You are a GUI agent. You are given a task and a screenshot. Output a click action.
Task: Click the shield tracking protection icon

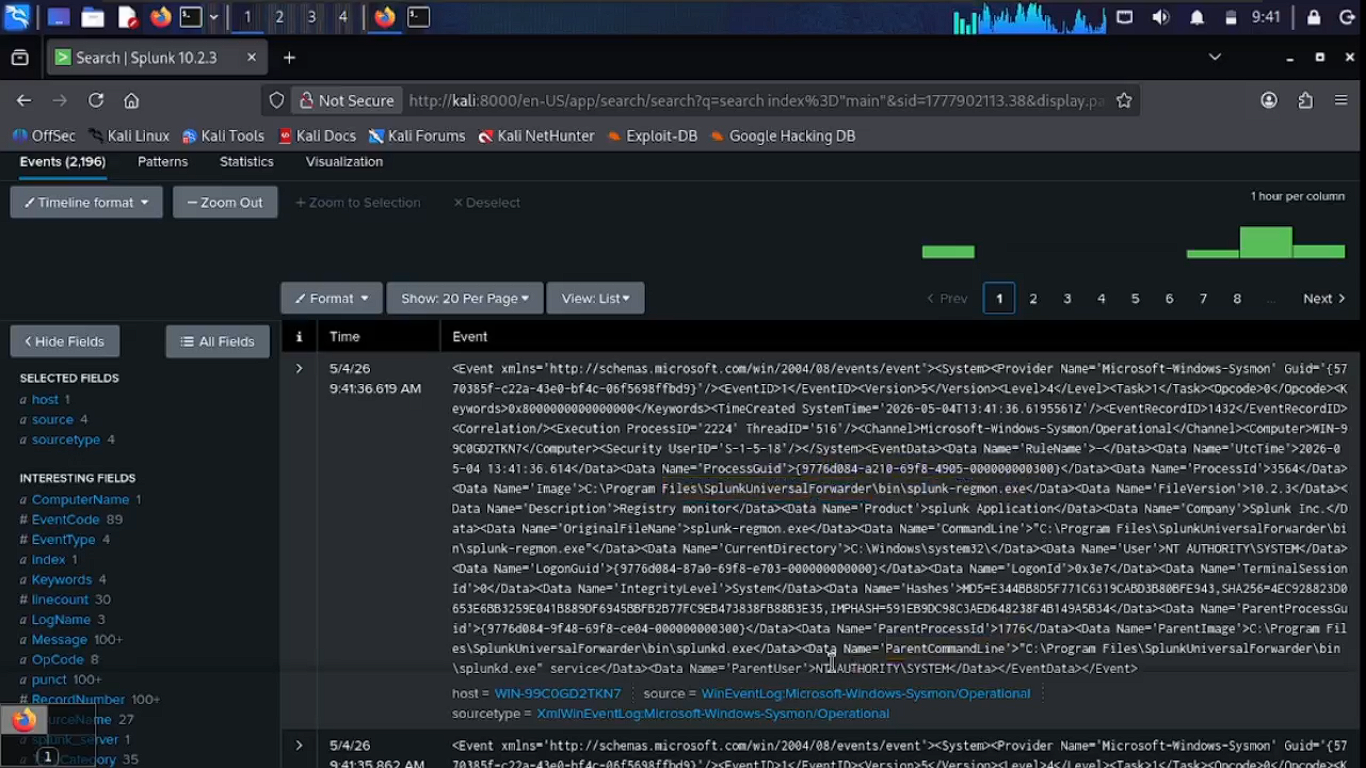point(277,100)
